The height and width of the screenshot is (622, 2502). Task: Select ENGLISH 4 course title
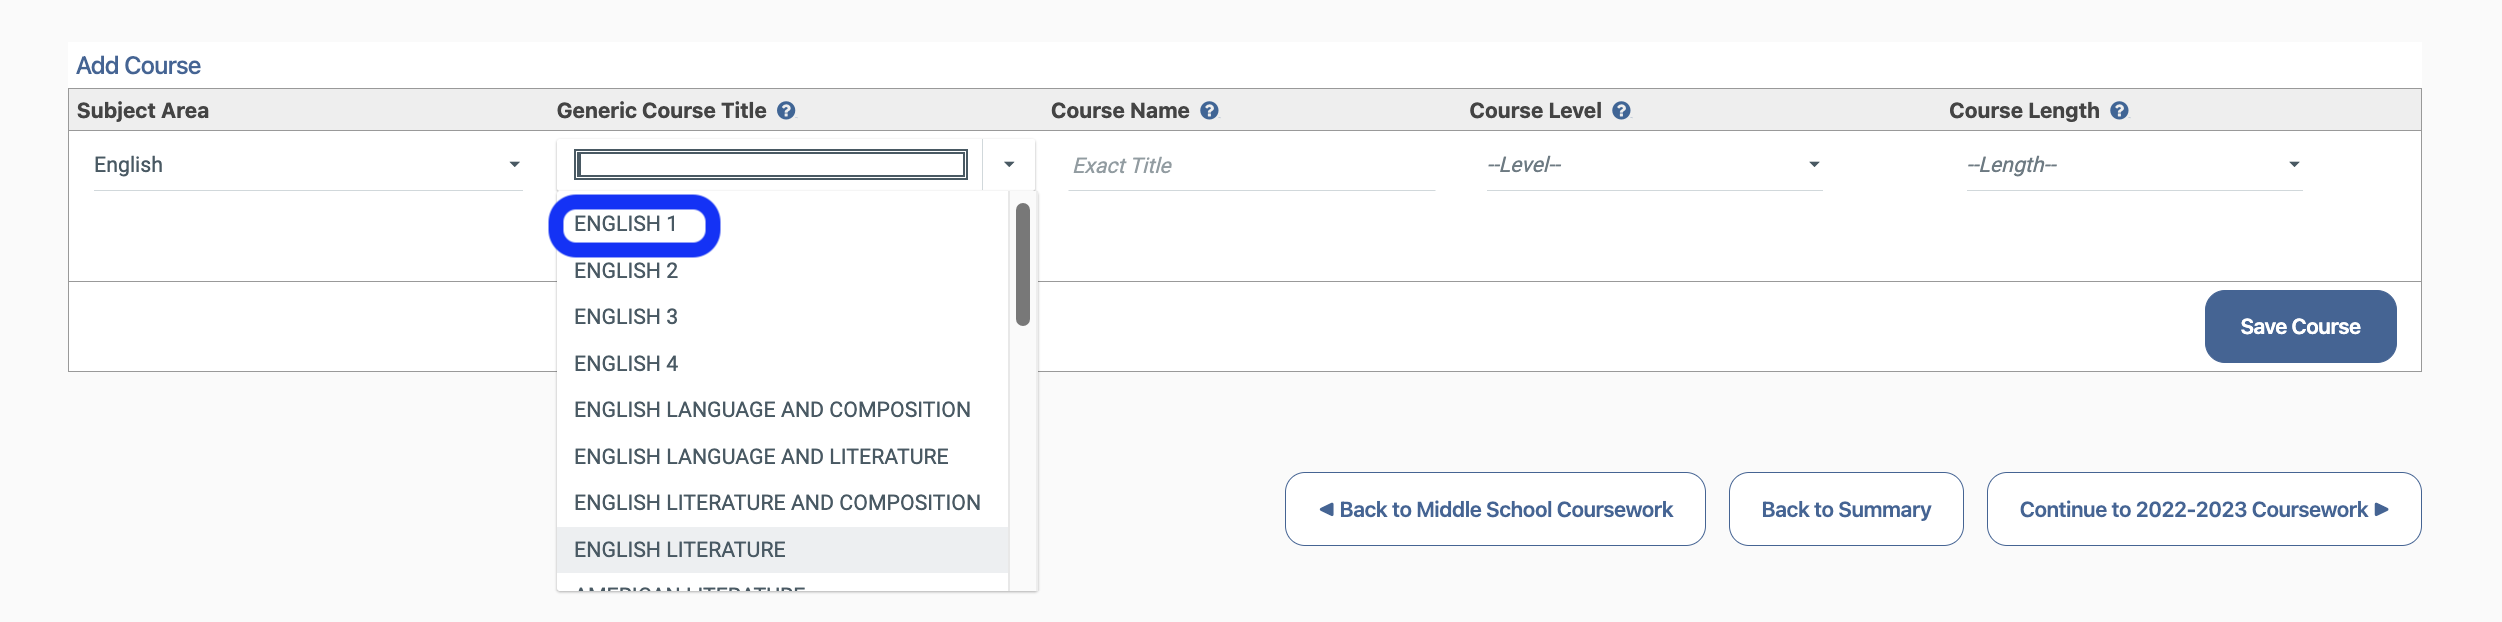(x=626, y=364)
